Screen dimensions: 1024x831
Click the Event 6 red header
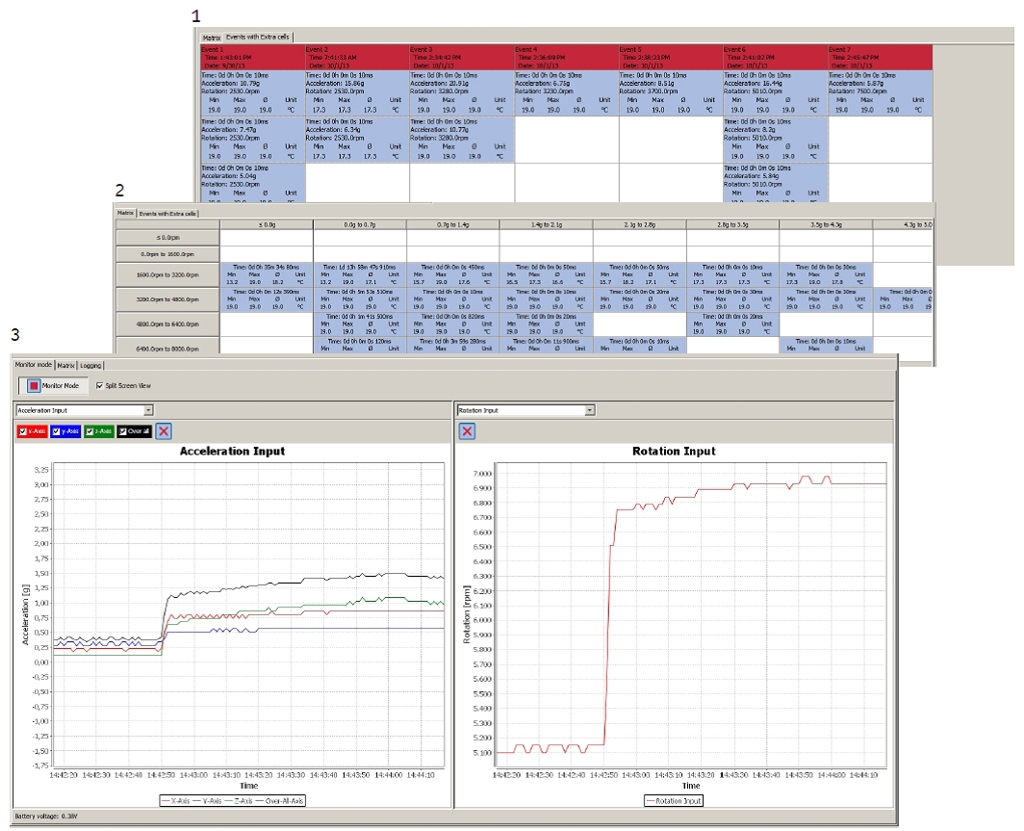click(775, 57)
